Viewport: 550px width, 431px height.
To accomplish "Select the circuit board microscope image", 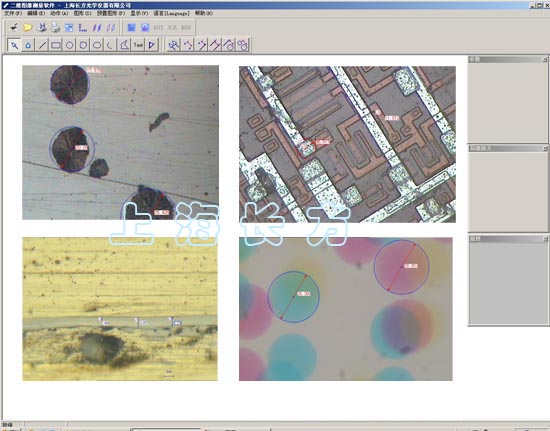I will [347, 144].
